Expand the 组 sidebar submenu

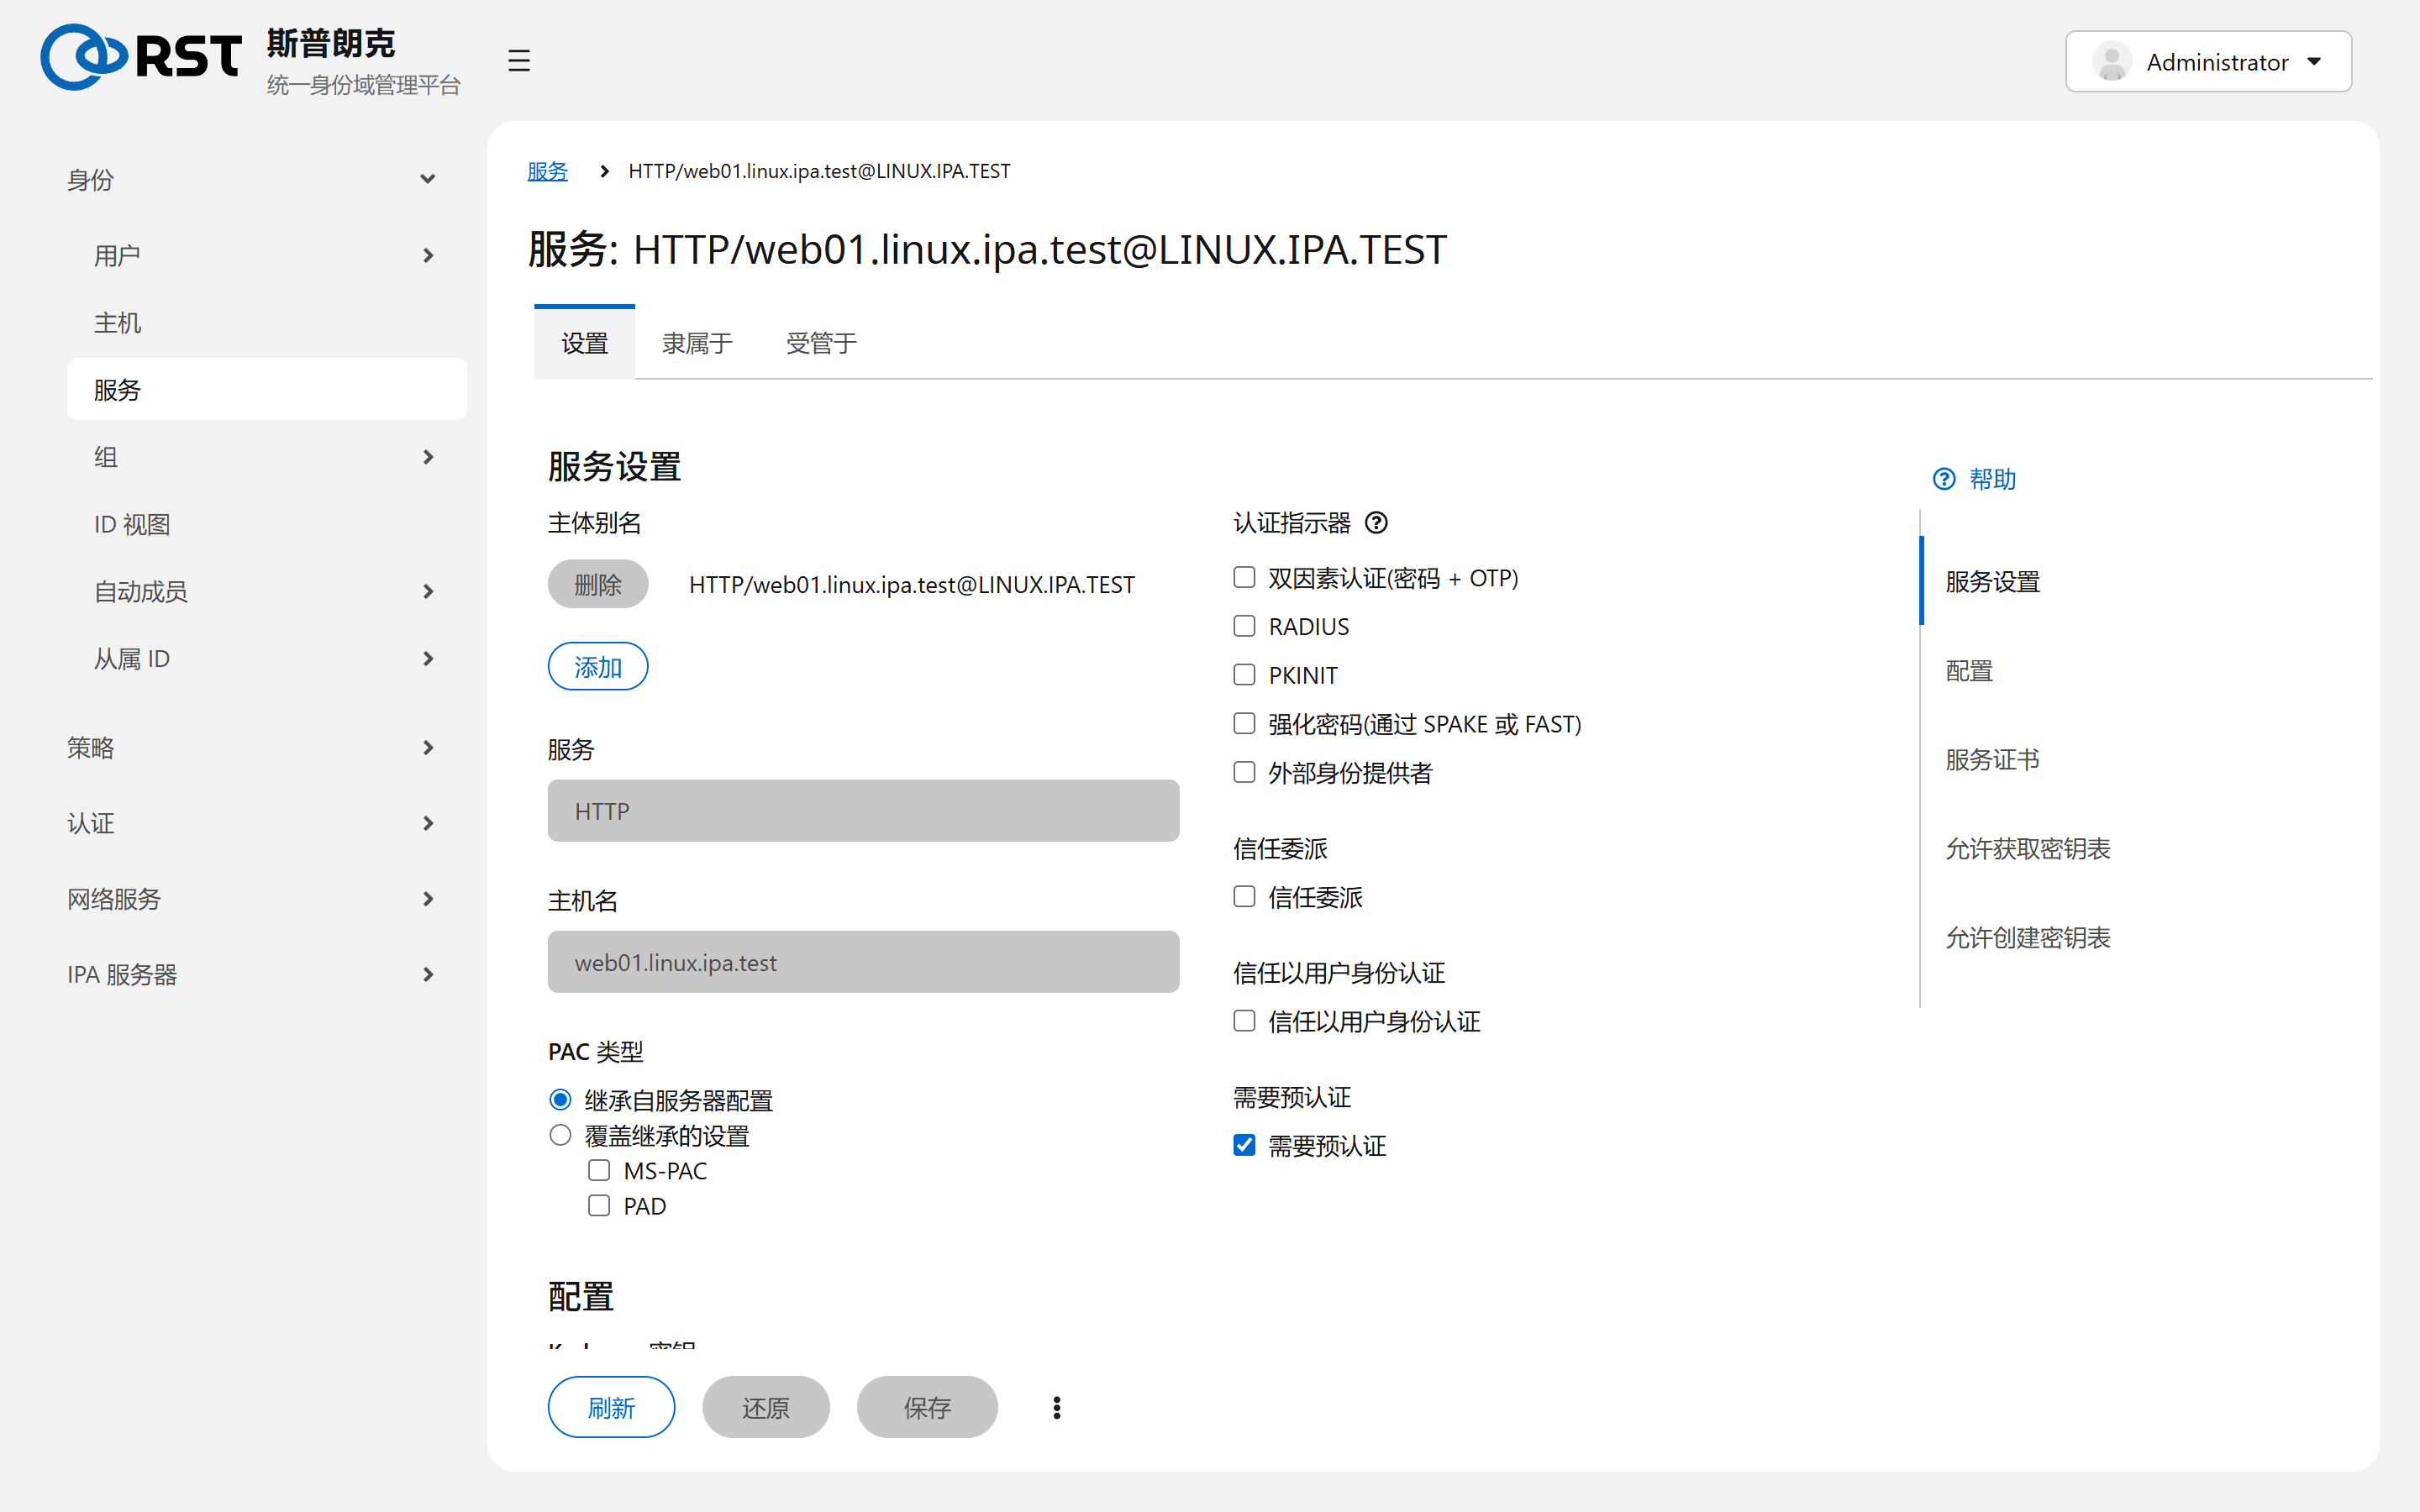[428, 457]
